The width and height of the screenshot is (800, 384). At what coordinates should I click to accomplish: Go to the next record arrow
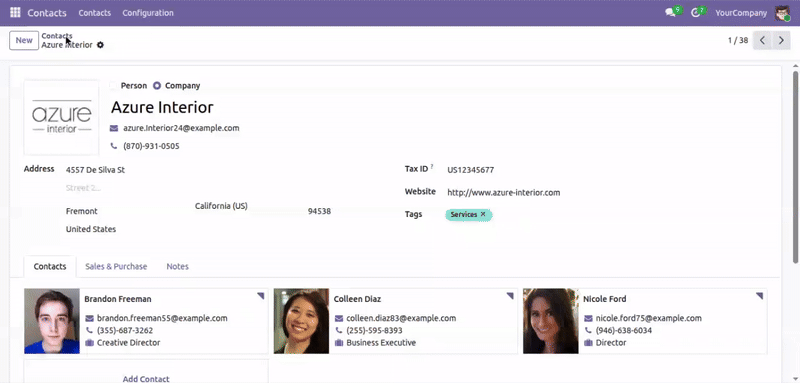click(781, 40)
